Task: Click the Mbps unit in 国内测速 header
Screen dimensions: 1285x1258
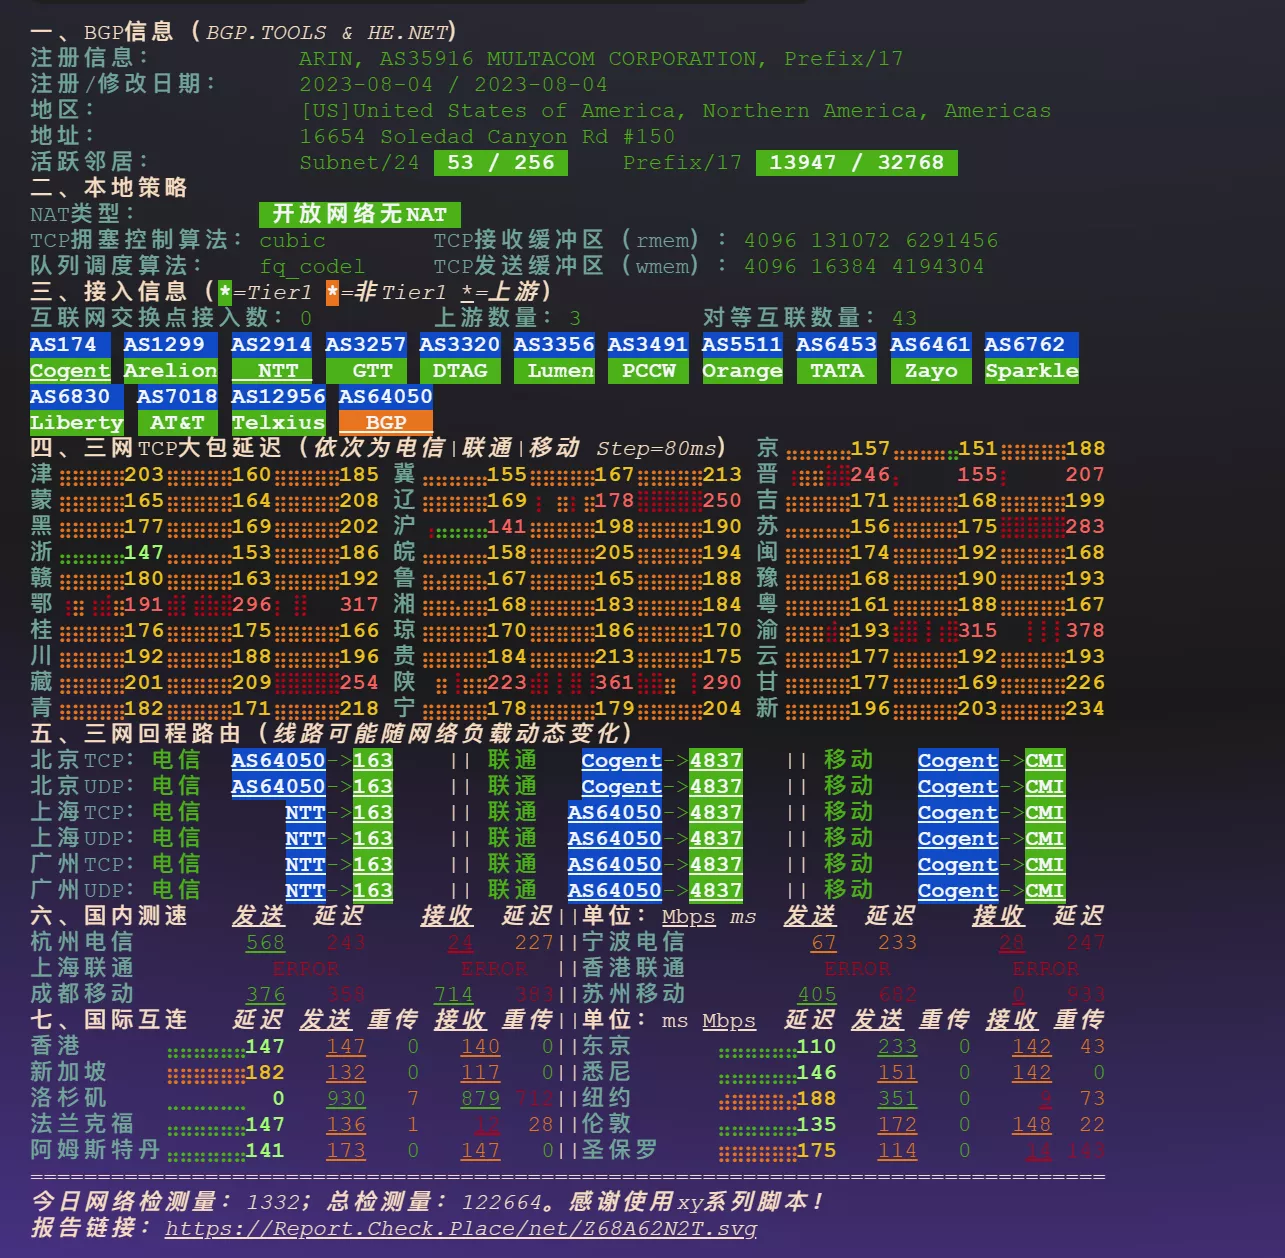Action: coord(689,917)
